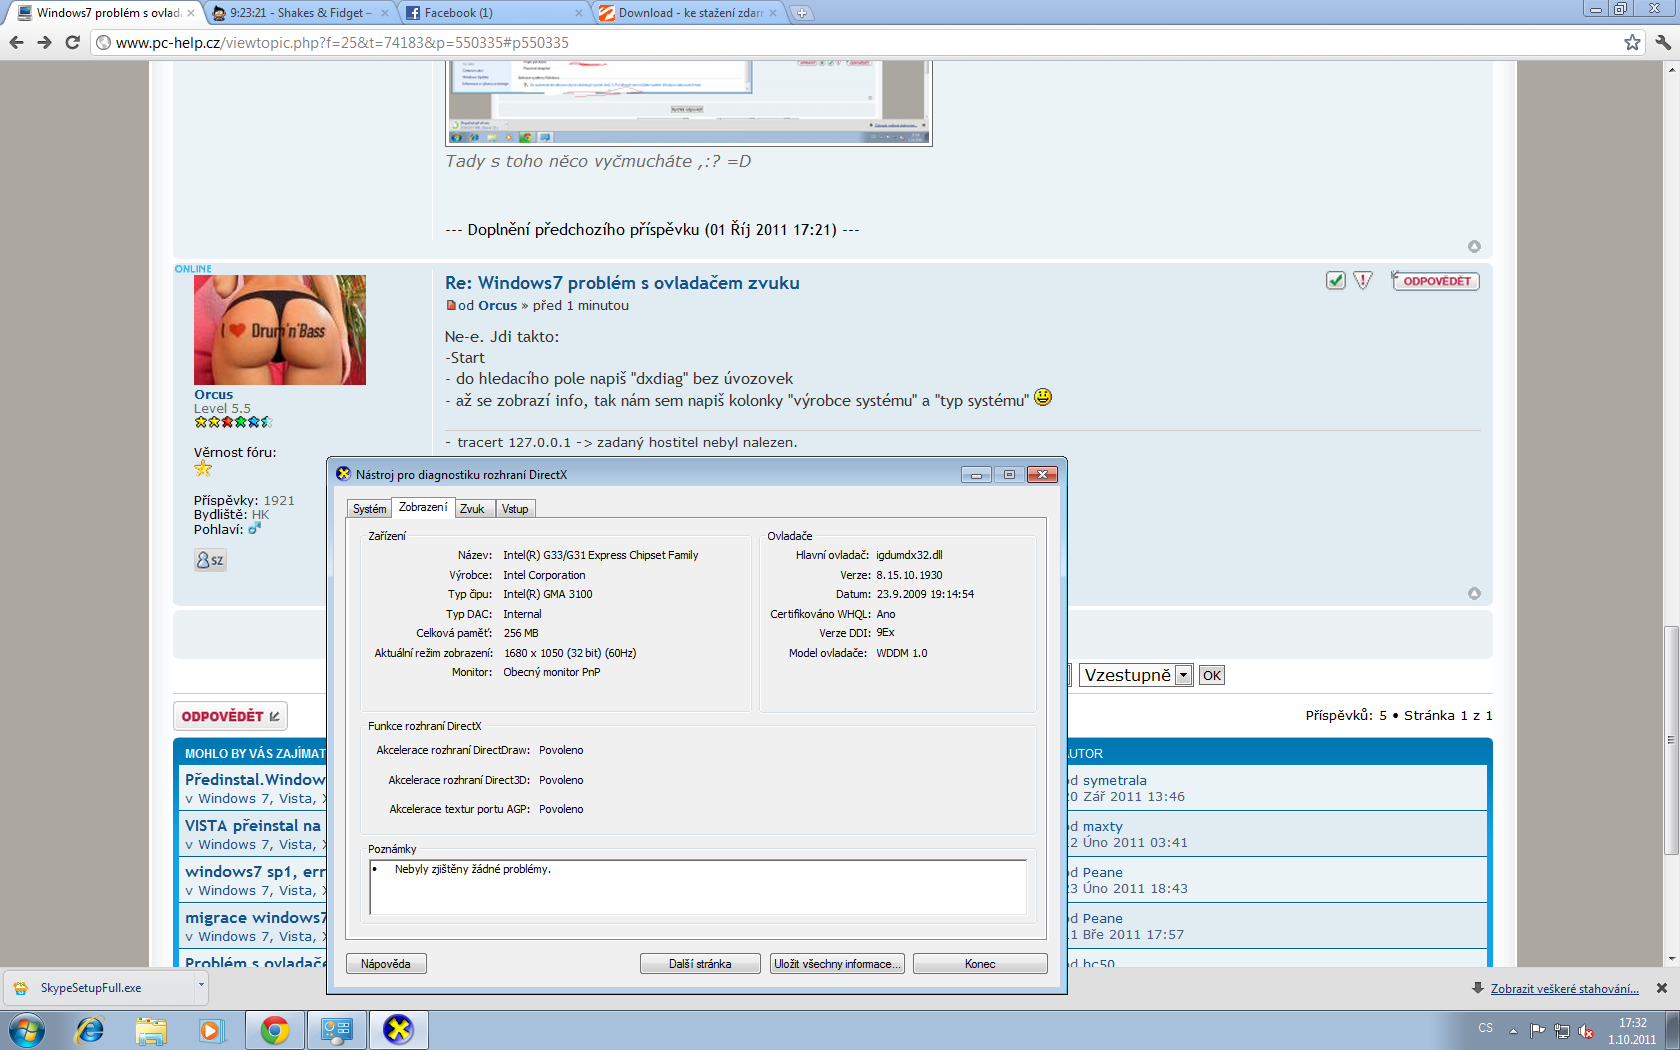Image resolution: width=1680 pixels, height=1050 pixels.
Task: Click Zobrazit veškeré stahování link
Action: click(1564, 988)
